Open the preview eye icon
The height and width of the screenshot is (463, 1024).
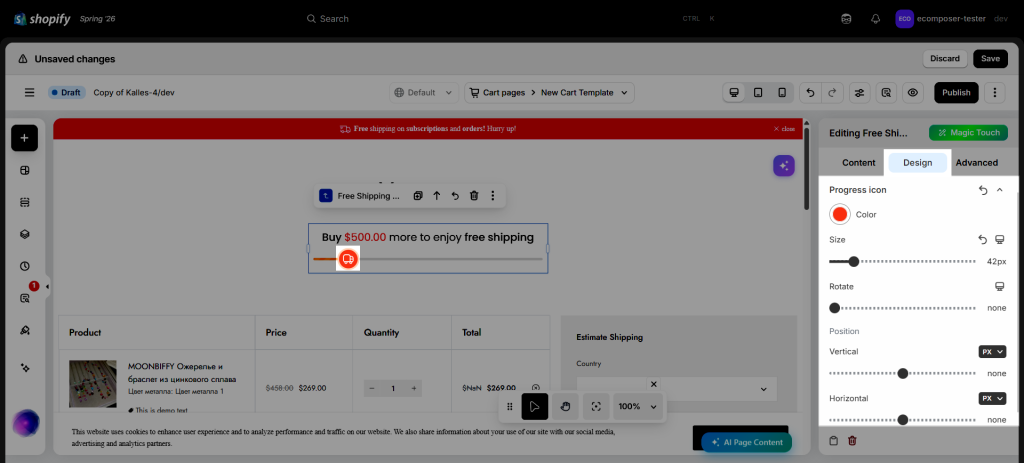913,93
